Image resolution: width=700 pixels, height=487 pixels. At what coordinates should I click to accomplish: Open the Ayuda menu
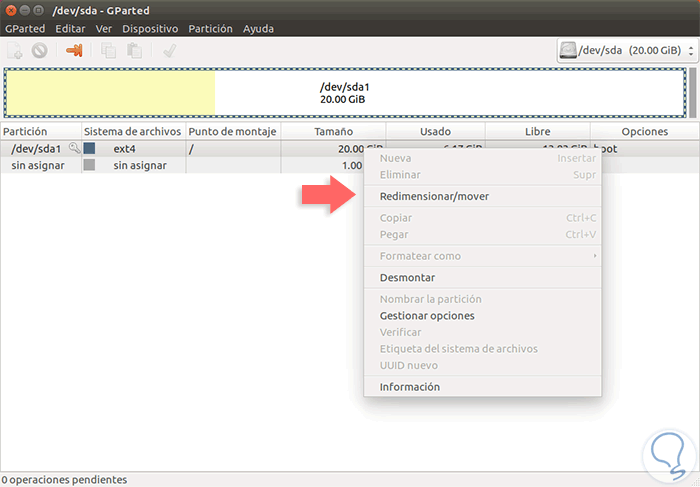click(258, 29)
